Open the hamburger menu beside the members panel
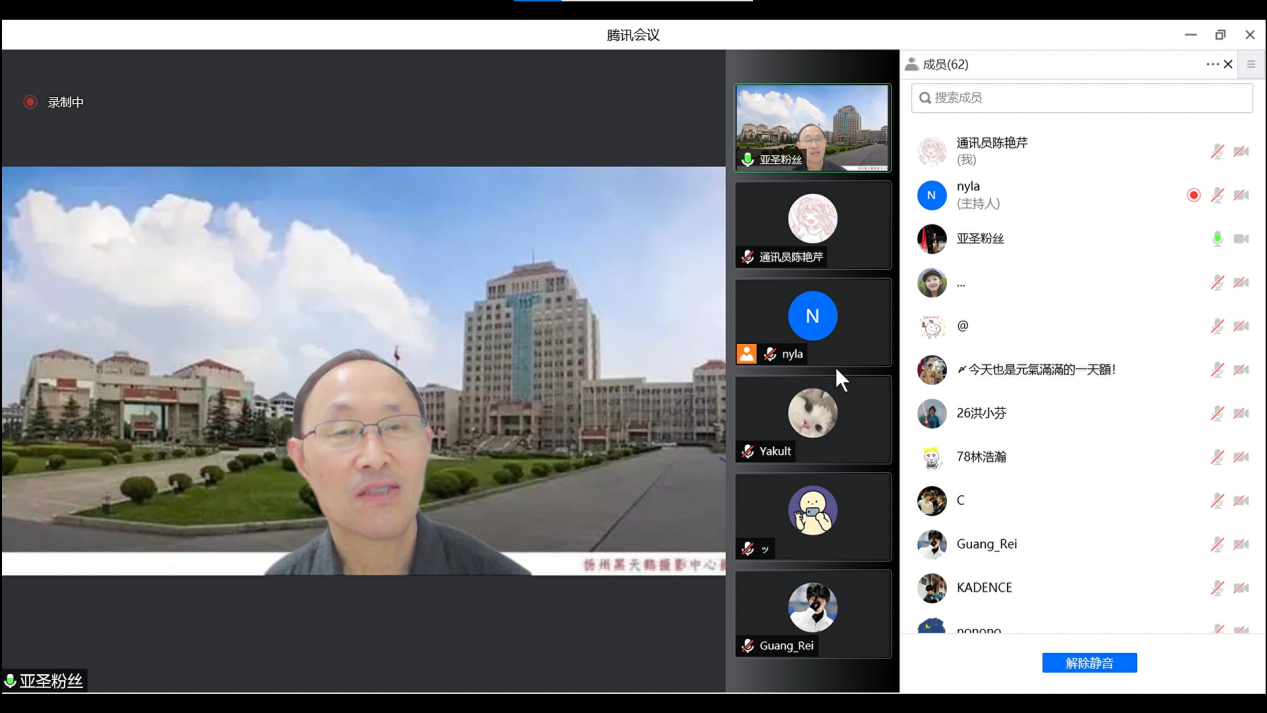 pos(1251,64)
